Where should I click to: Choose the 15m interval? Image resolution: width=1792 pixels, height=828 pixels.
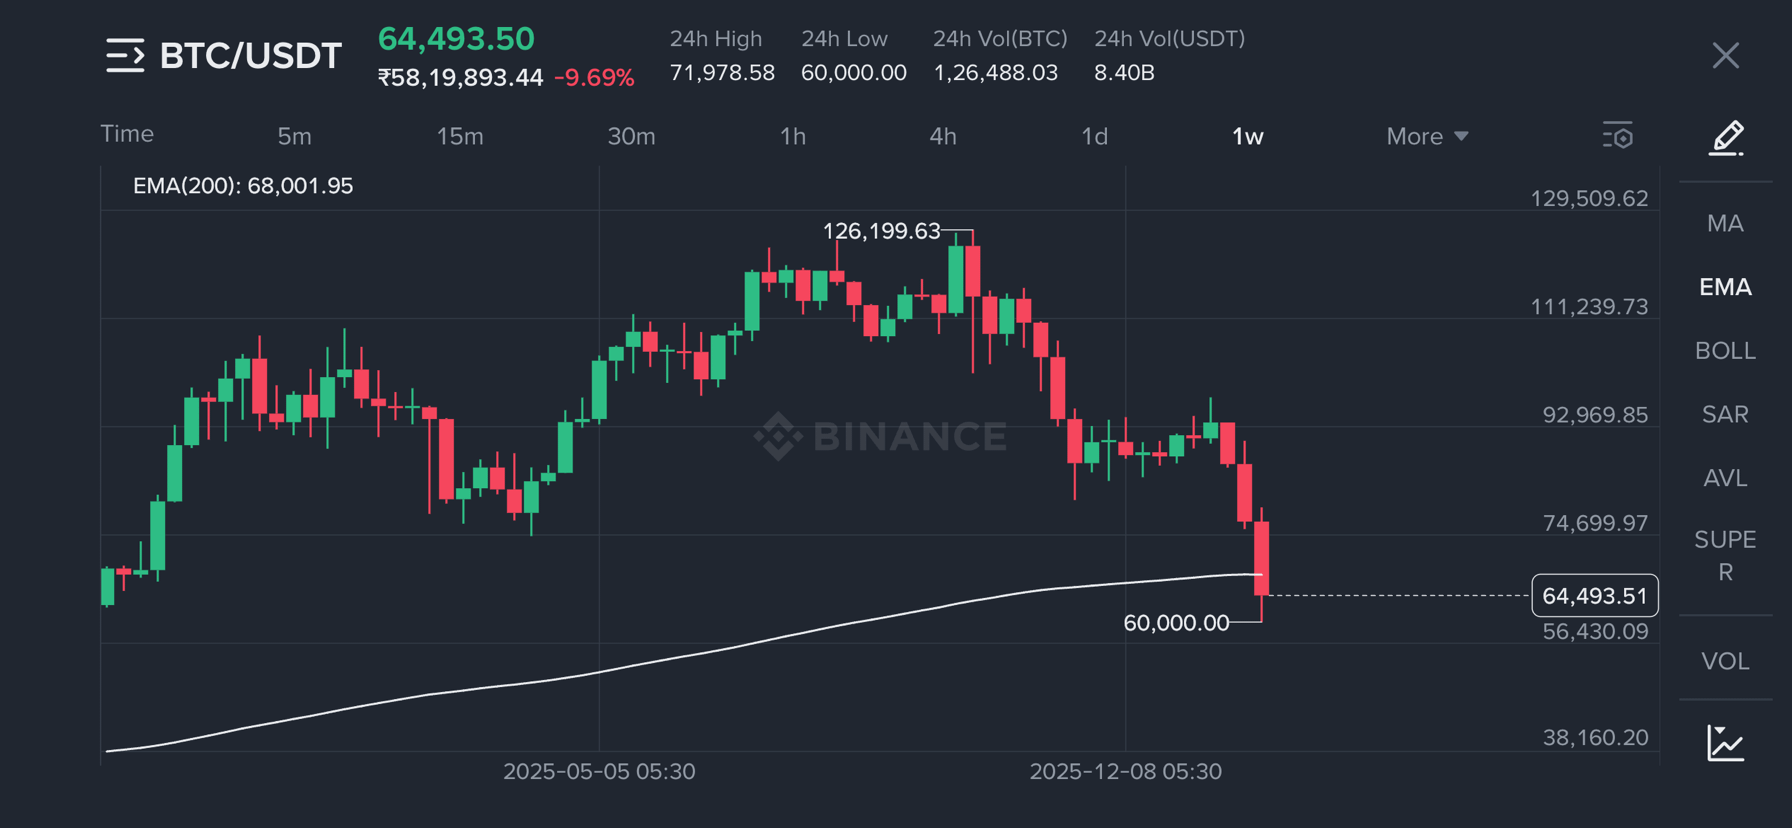pos(460,136)
